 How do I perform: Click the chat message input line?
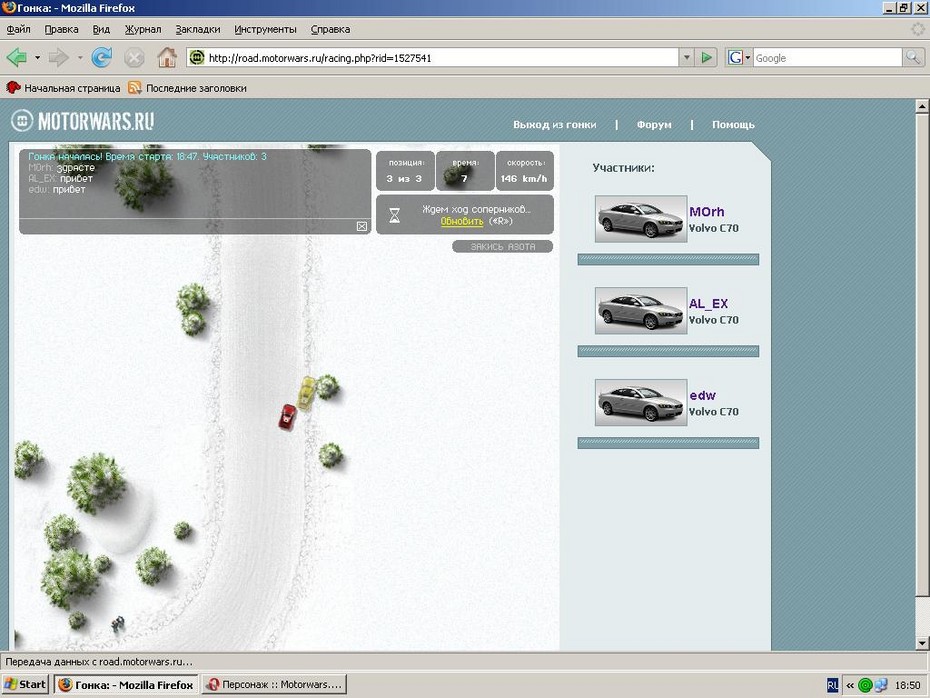187,227
